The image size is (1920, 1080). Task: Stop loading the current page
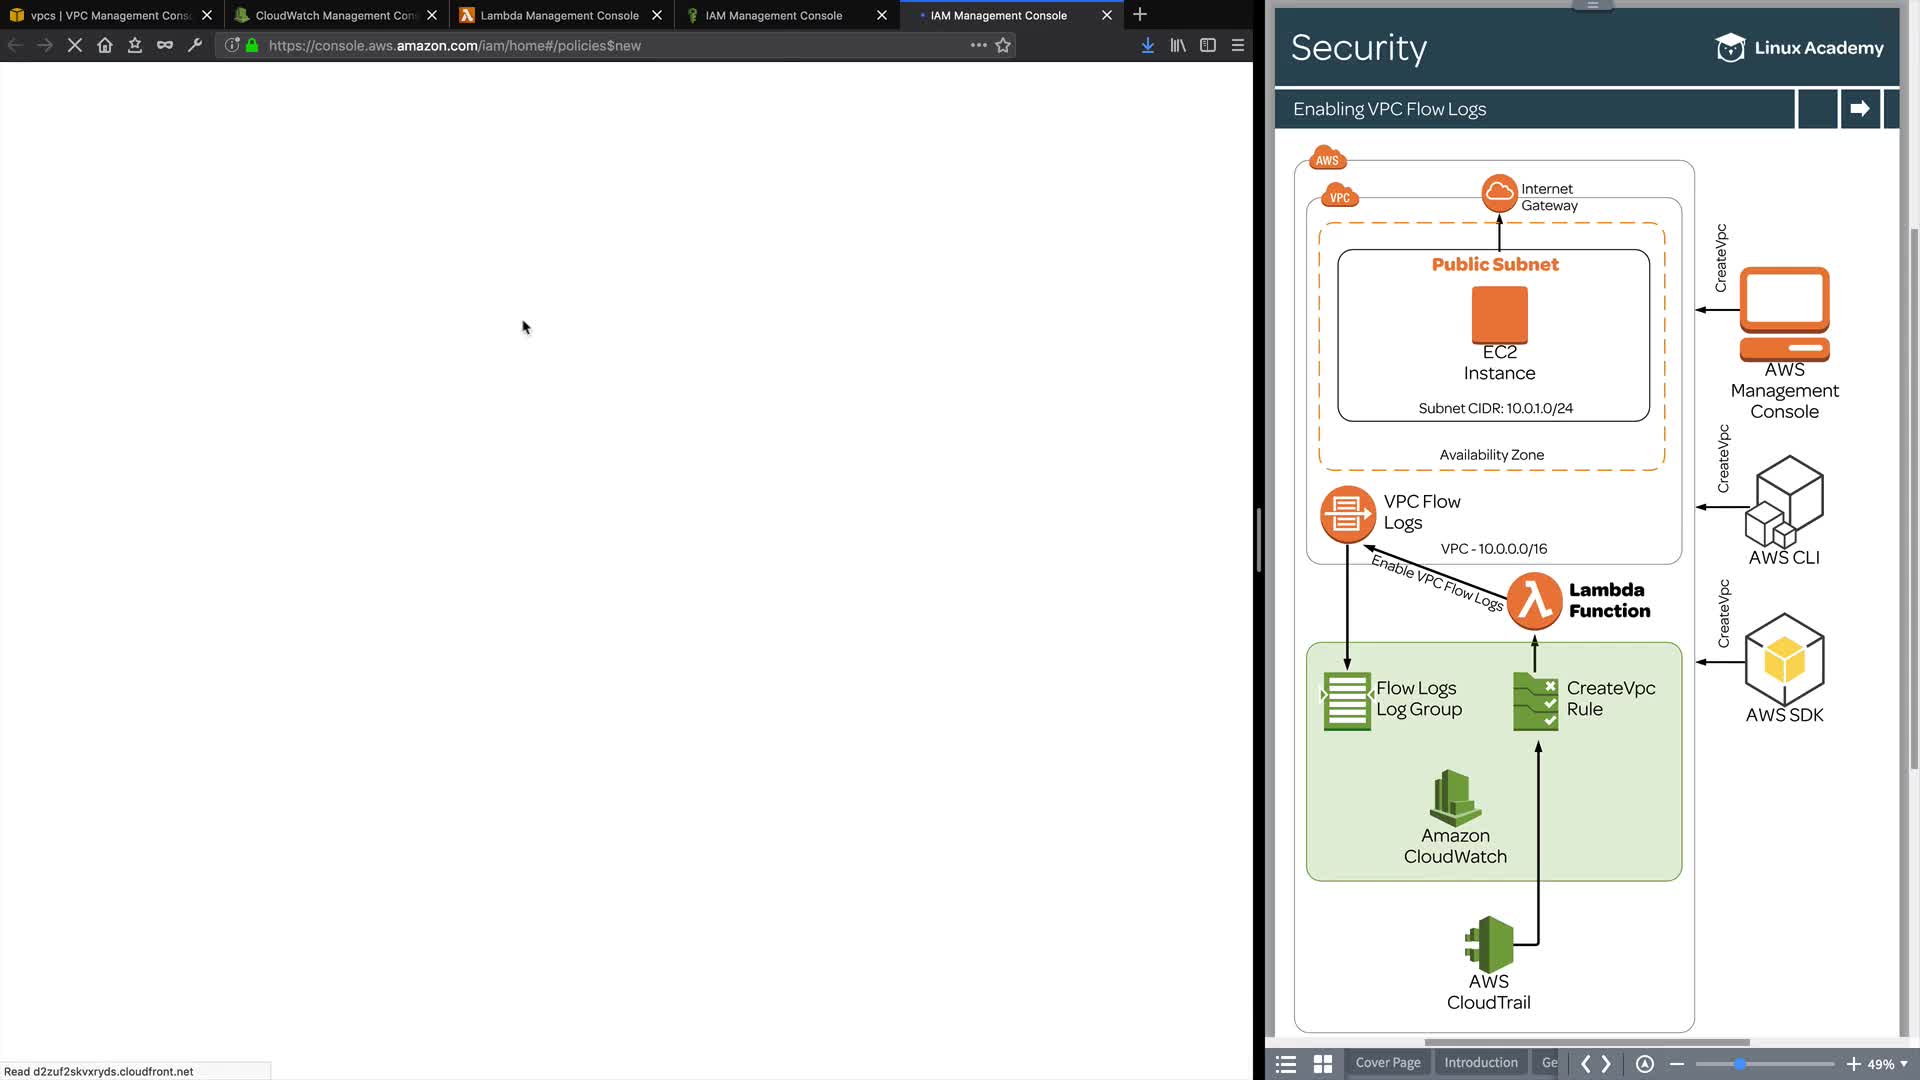75,45
